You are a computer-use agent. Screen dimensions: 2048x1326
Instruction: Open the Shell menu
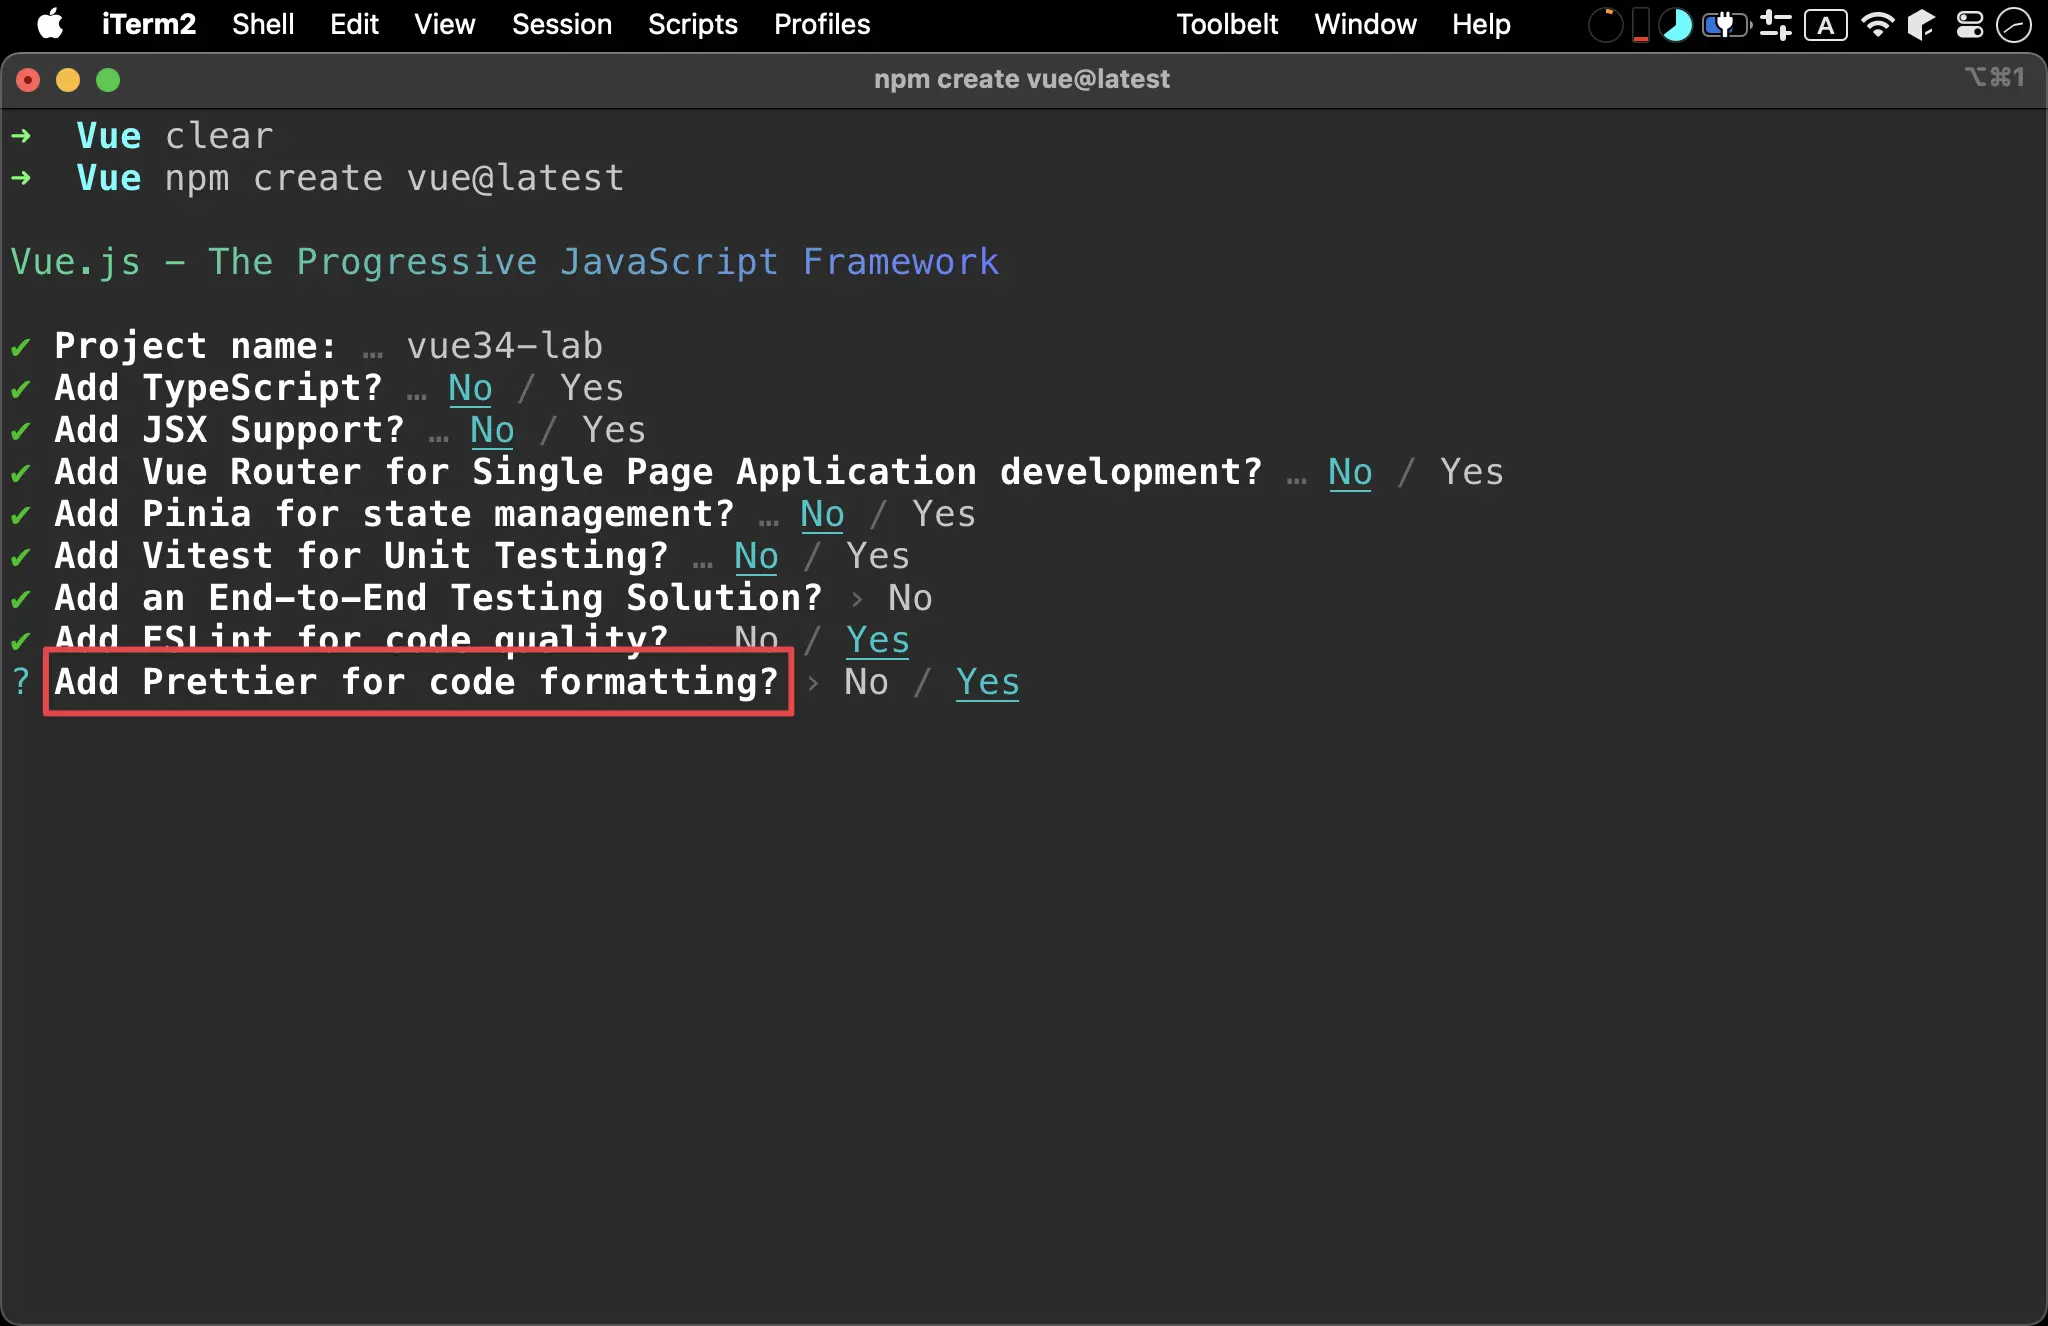click(263, 24)
